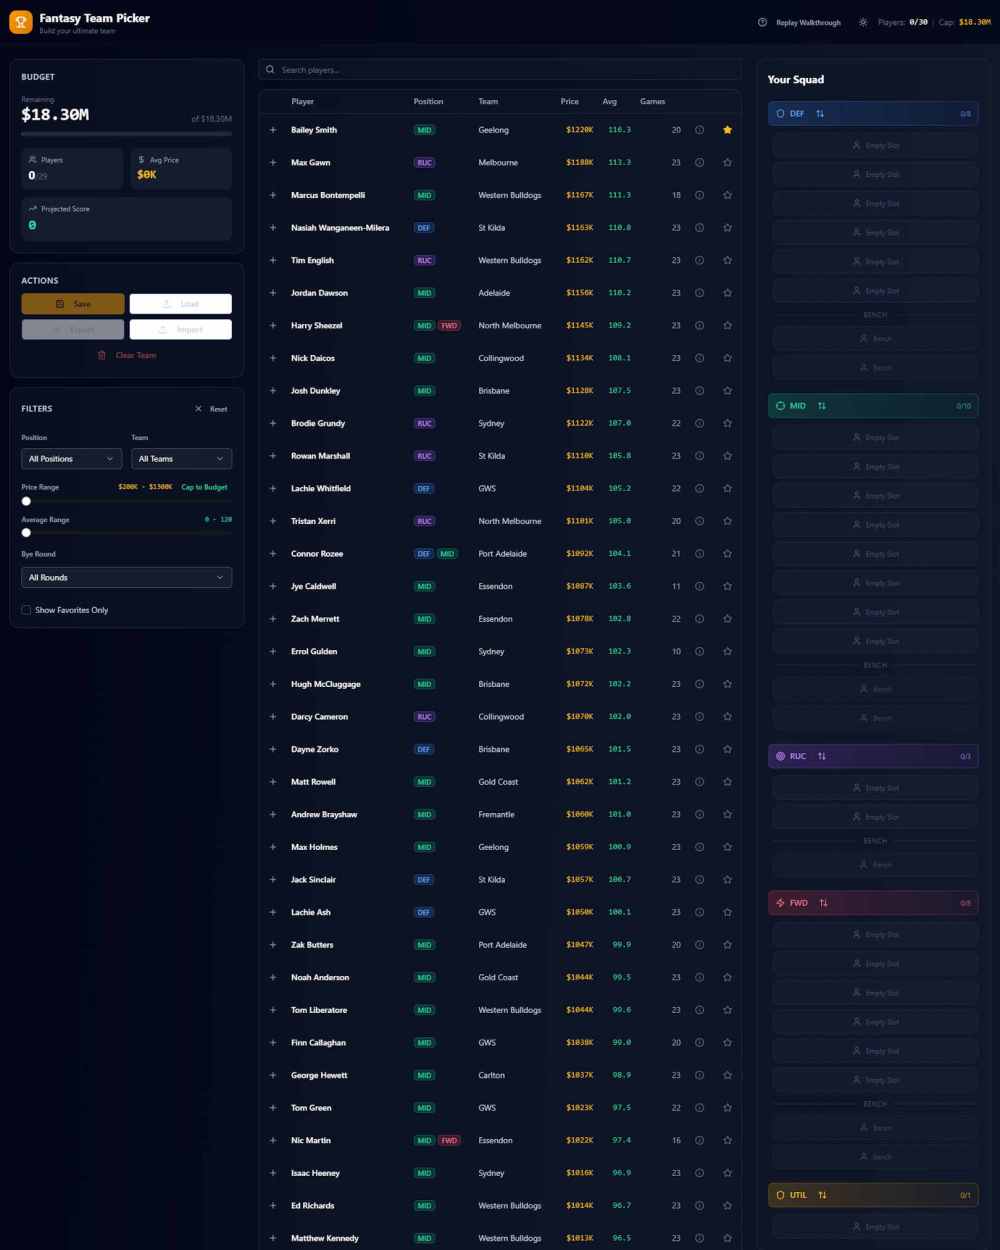Click the Fantasy Team Picker trophy logo
Image resolution: width=1000 pixels, height=1250 pixels.
point(20,22)
